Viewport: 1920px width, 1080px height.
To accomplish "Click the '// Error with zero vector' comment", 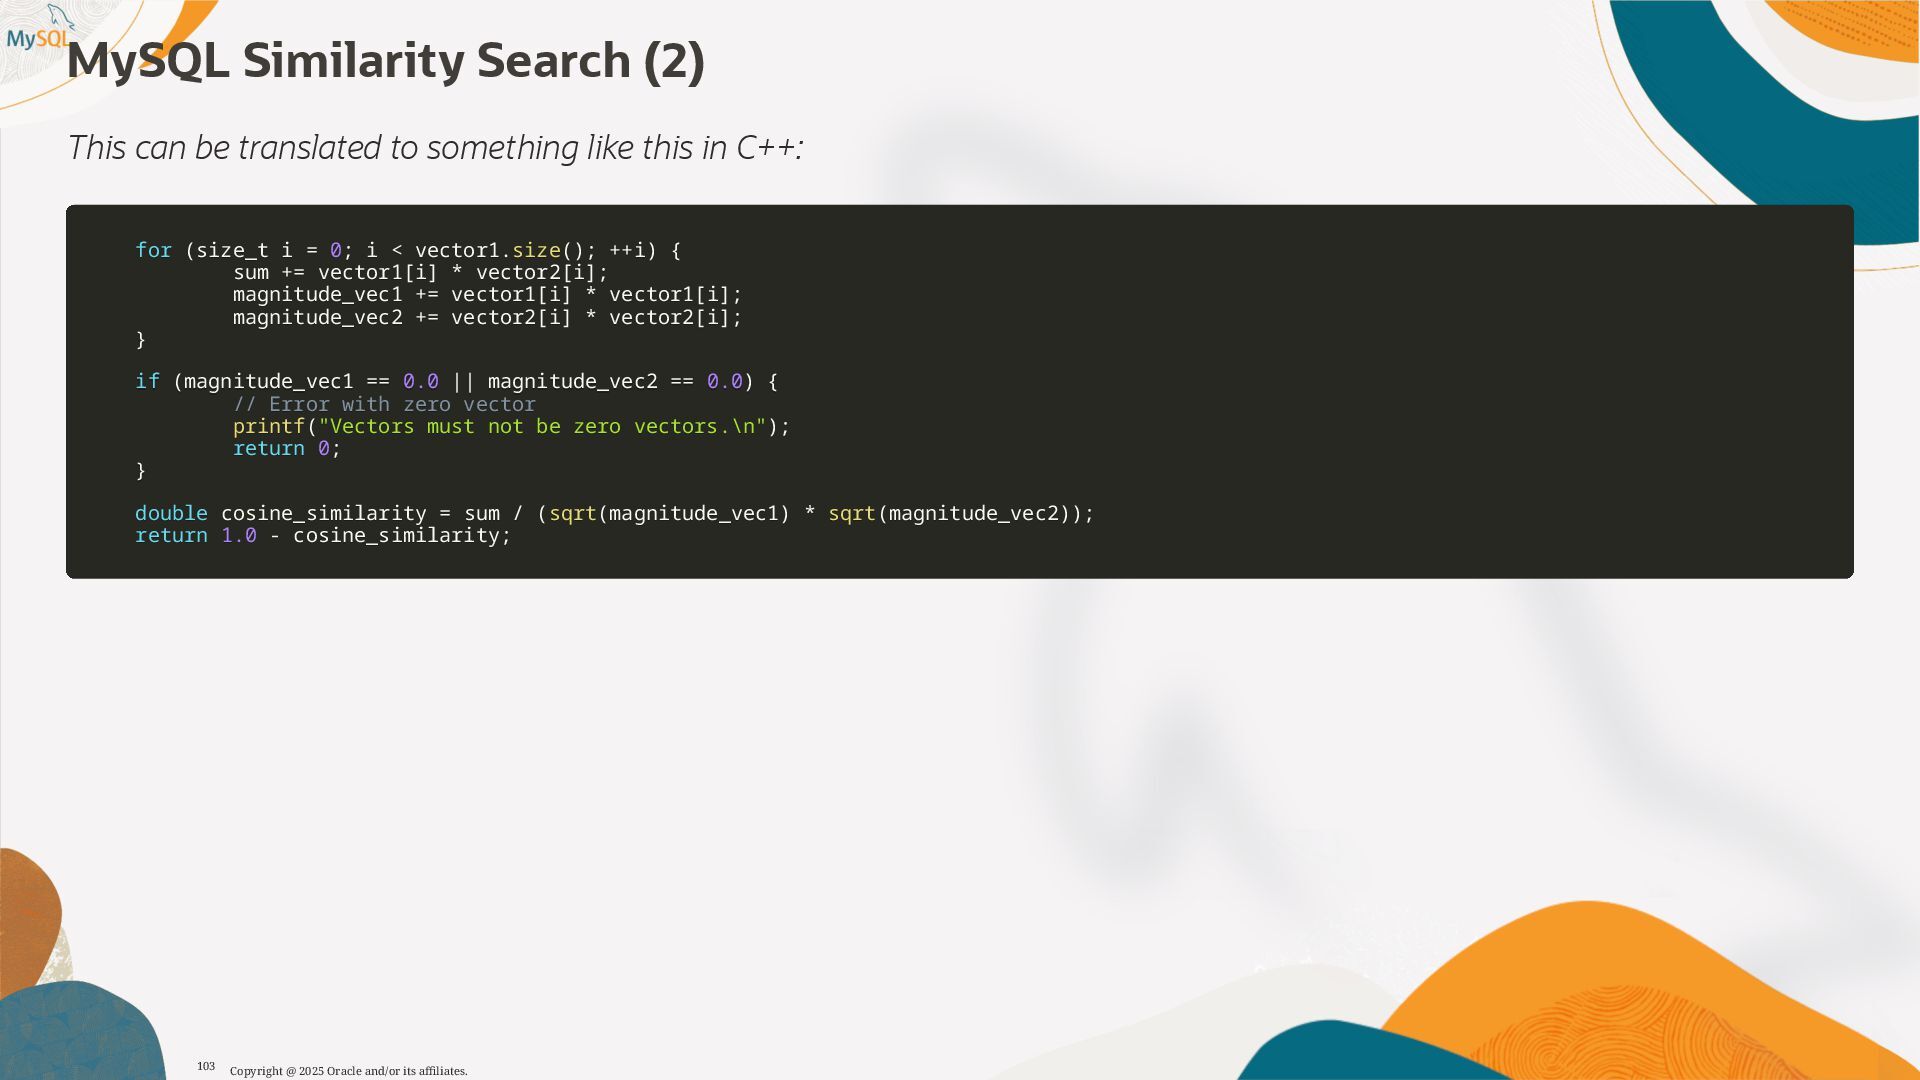I will (384, 404).
